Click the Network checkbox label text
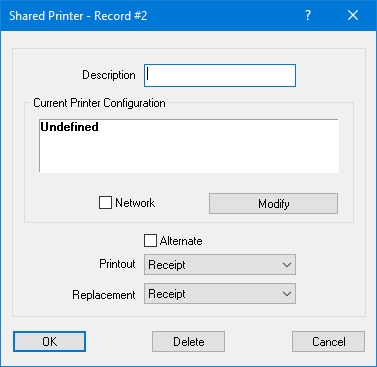377x367 pixels. pos(135,203)
